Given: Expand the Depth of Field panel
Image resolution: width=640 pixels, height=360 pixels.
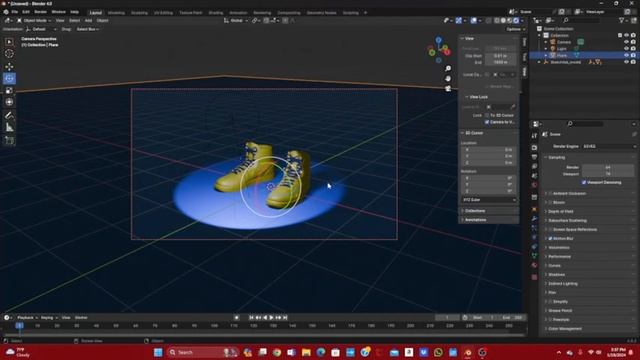Looking at the screenshot, I should tap(560, 211).
